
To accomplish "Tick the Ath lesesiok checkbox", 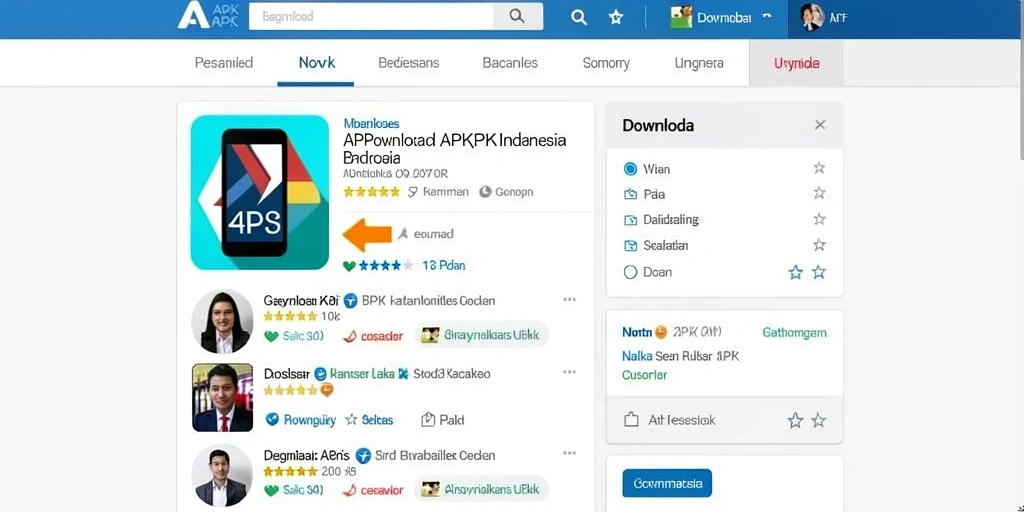I will 631,420.
